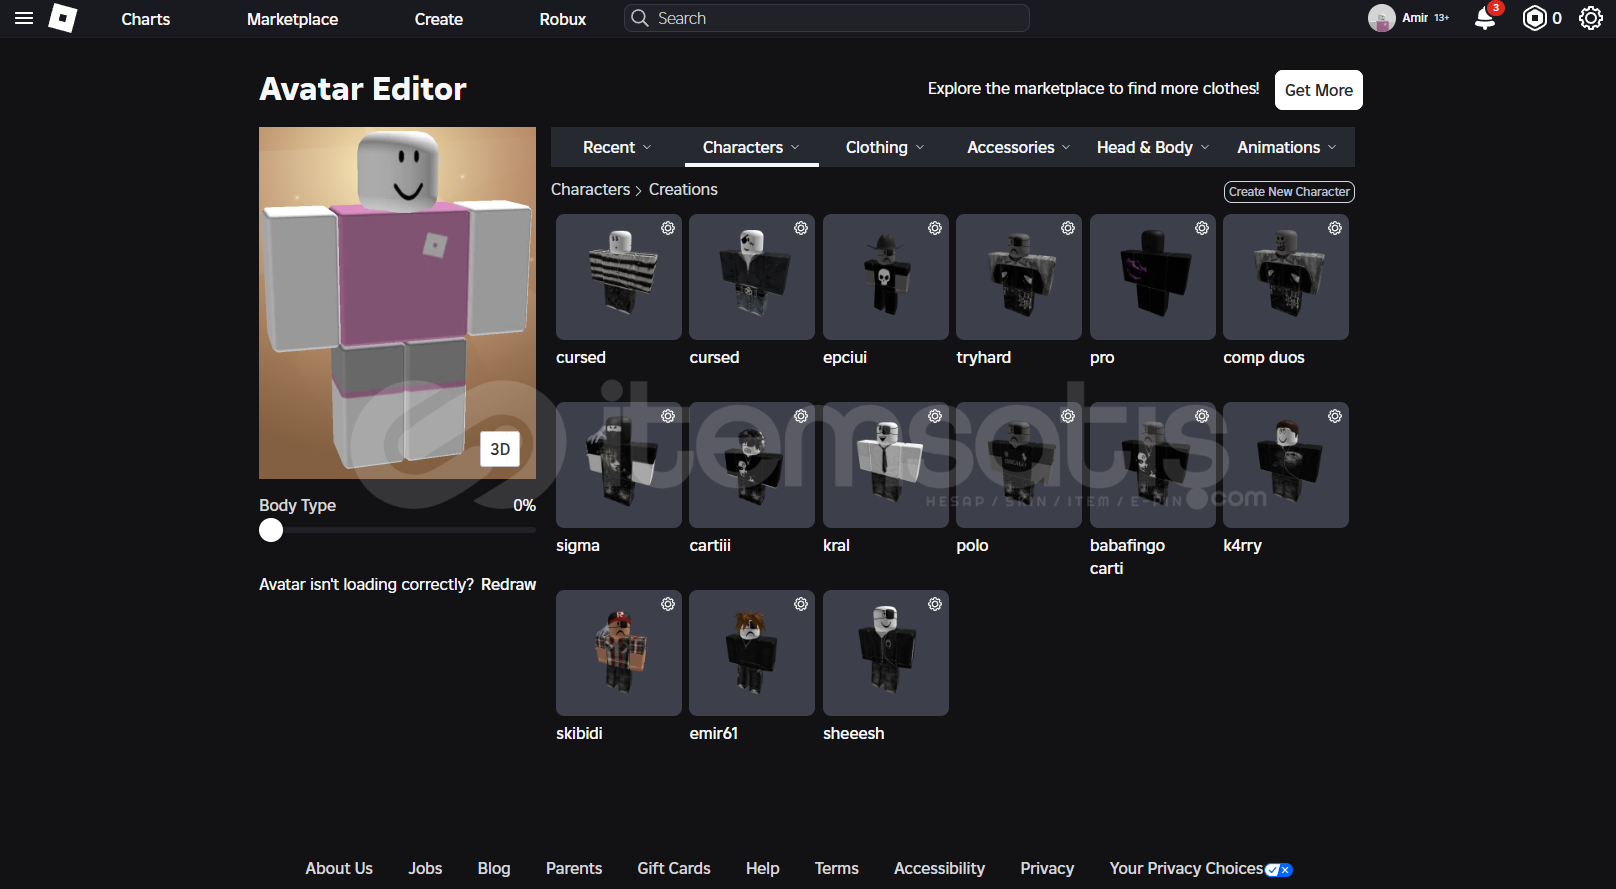The image size is (1616, 889).
Task: Open gear settings on emir61 character
Action: pyautogui.click(x=801, y=604)
